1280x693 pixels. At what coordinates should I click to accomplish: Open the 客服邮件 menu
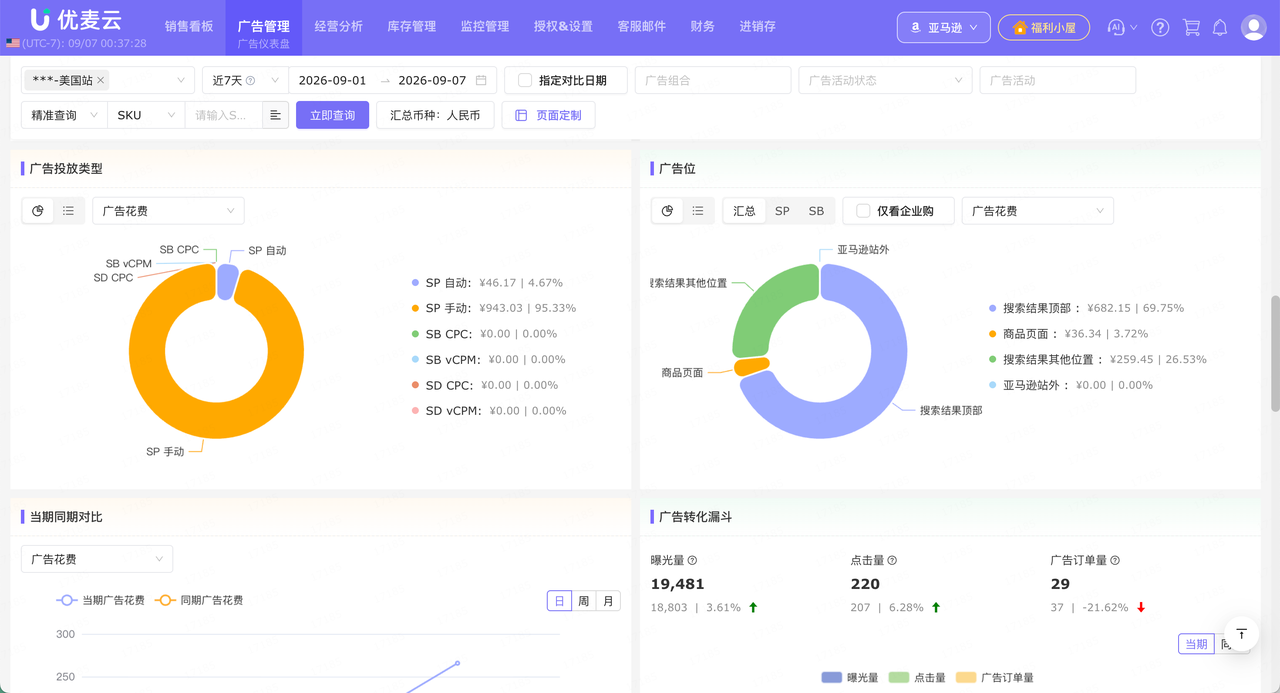click(x=642, y=26)
